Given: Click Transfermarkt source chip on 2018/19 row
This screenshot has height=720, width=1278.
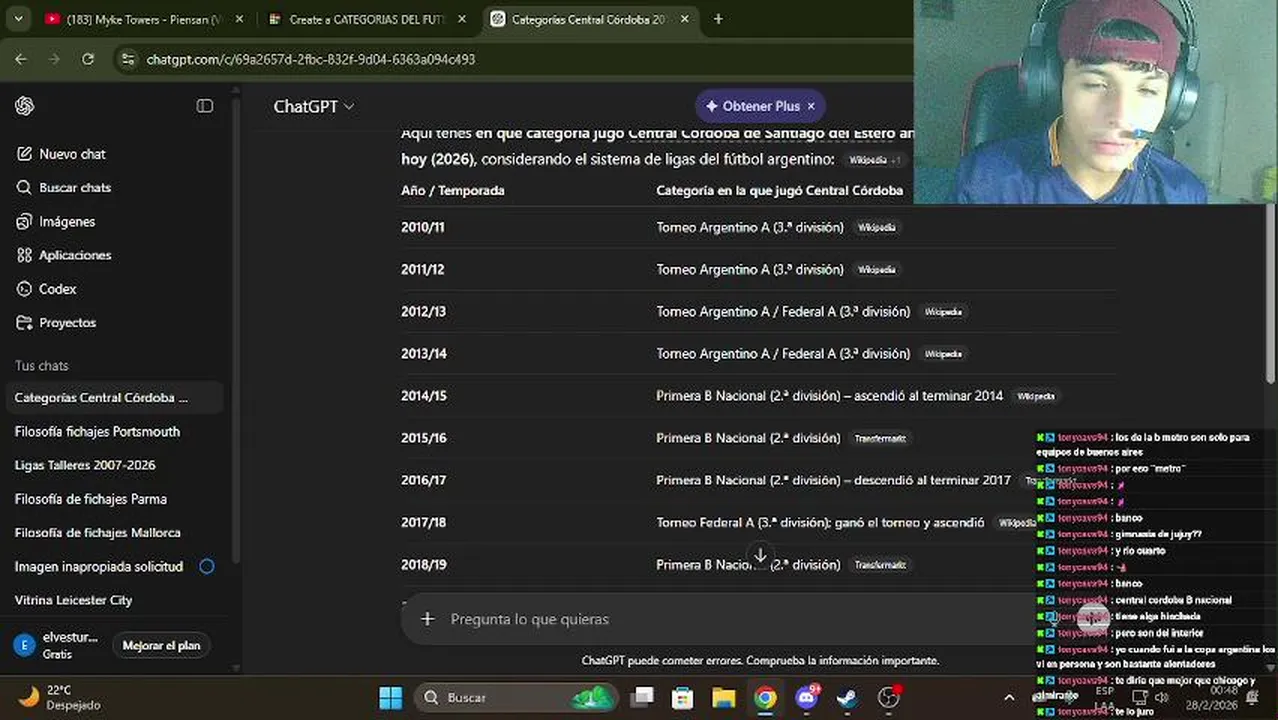Looking at the screenshot, I should [x=879, y=565].
